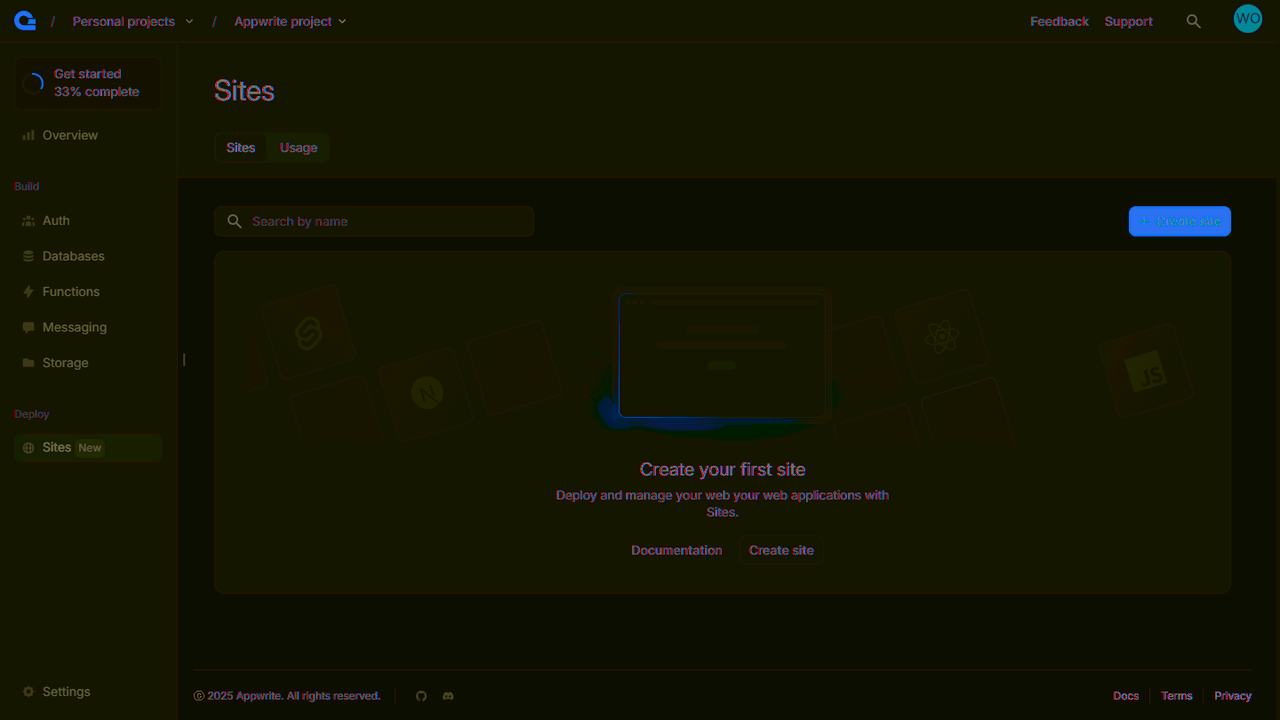Open the Appwrite project dropdown

tap(290, 21)
